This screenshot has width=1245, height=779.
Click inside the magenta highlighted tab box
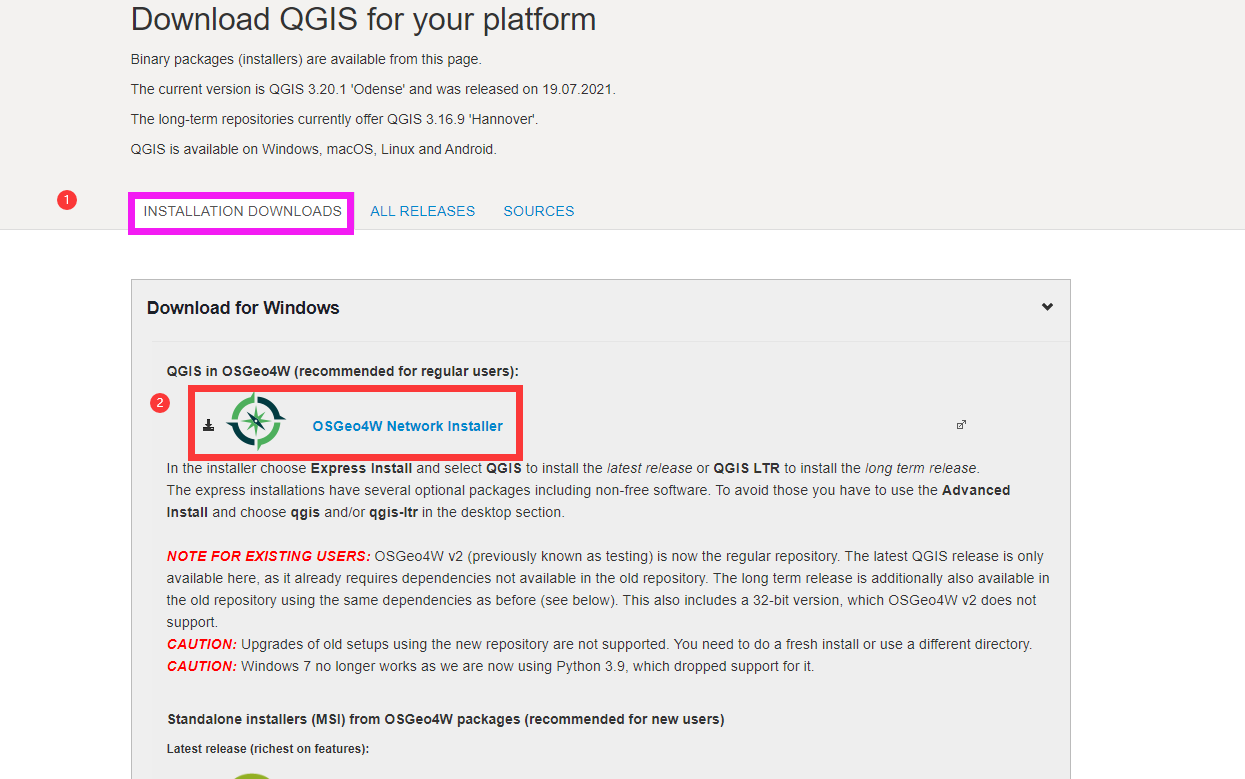tap(240, 211)
